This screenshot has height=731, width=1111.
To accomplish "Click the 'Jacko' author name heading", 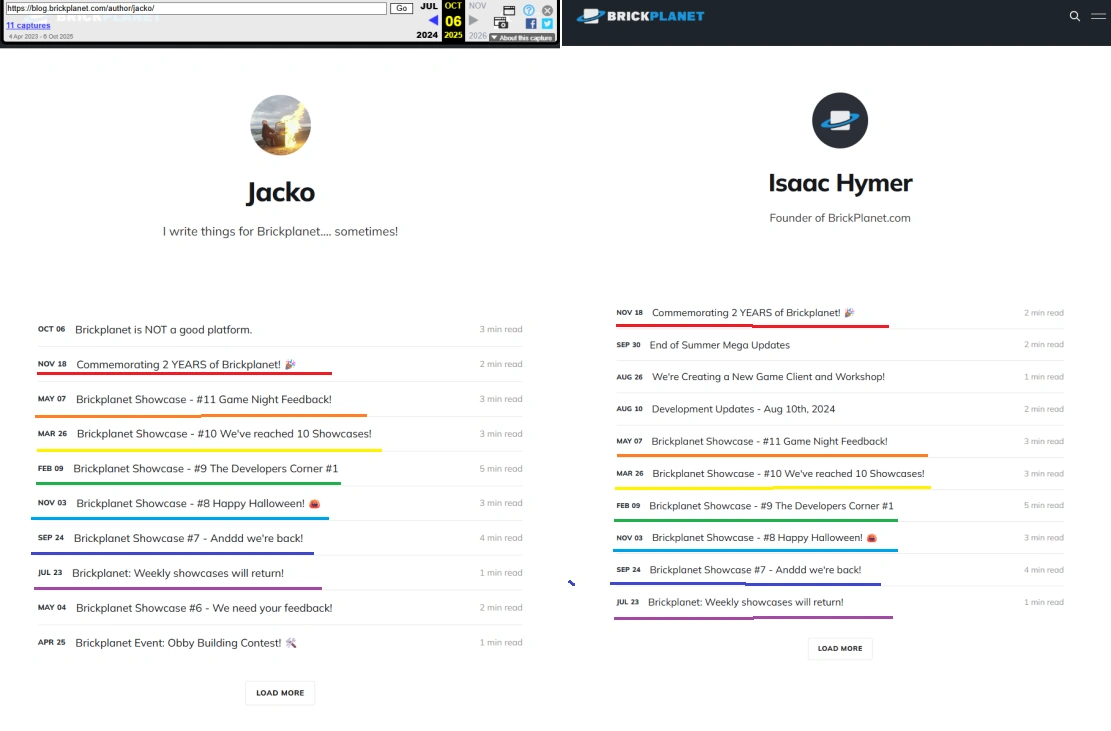I will (x=281, y=192).
